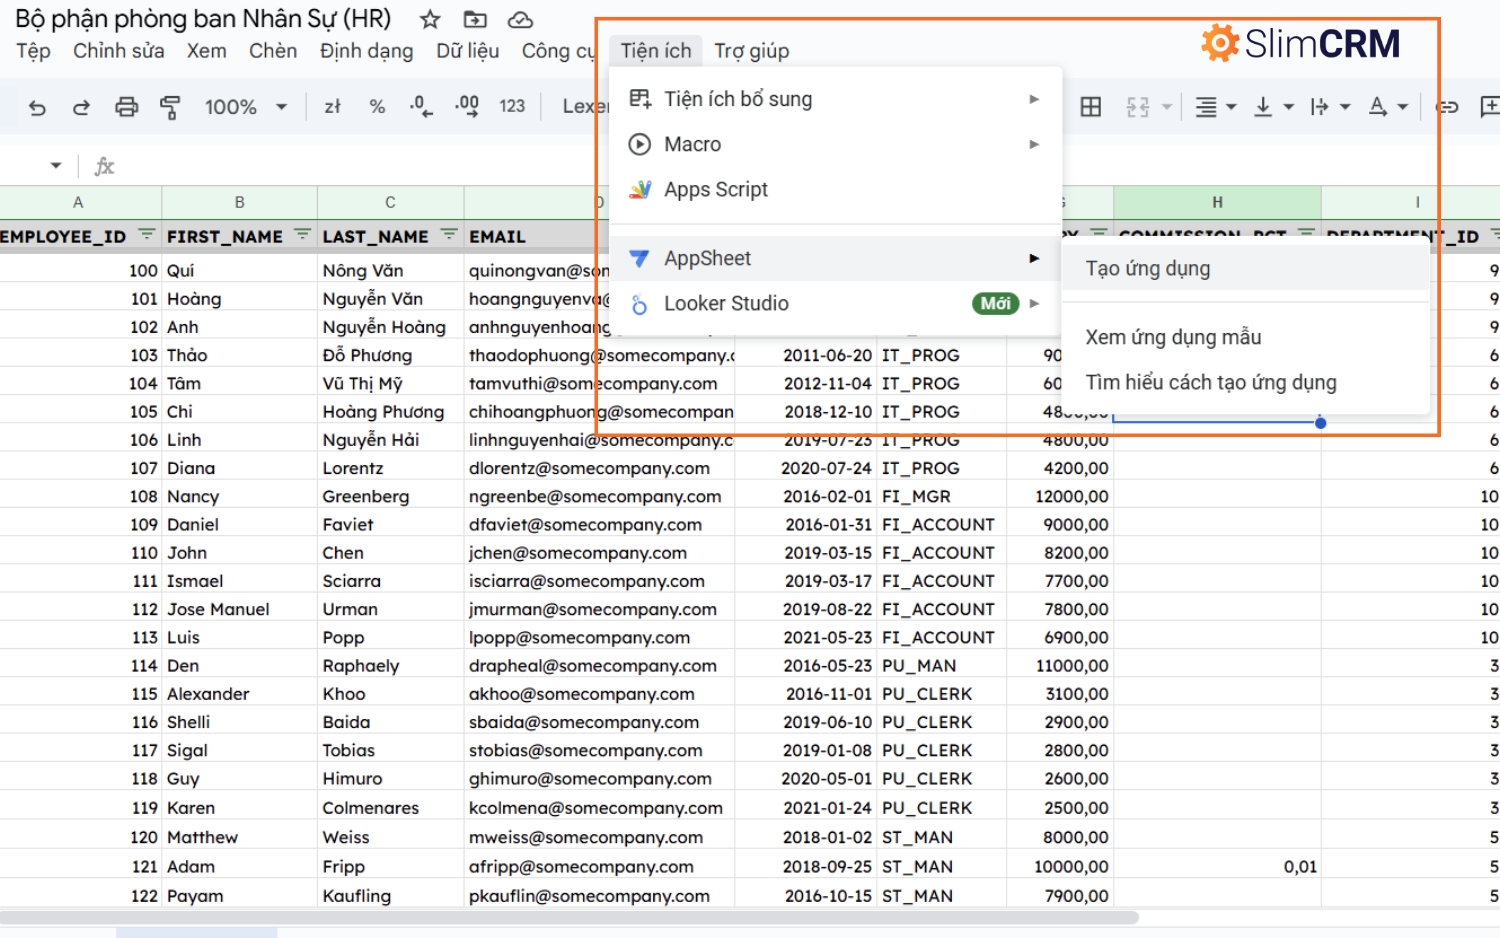Screen dimensions: 1500x938
Task: Open the horizontal align dropdown
Action: click(1216, 107)
